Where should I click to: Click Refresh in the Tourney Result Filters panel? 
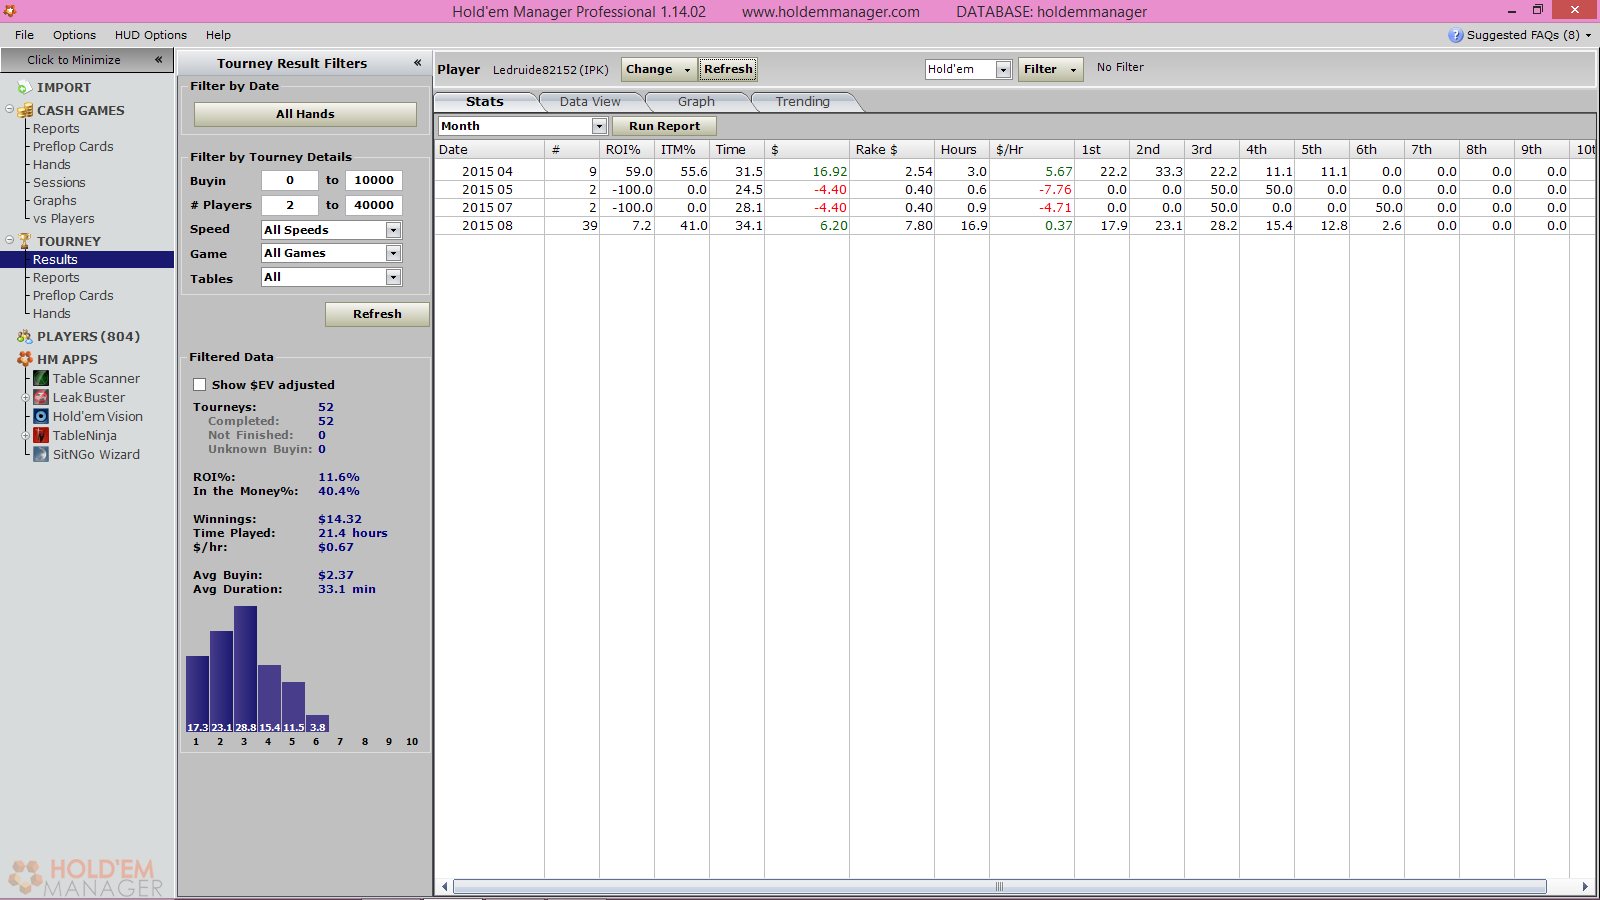377,314
